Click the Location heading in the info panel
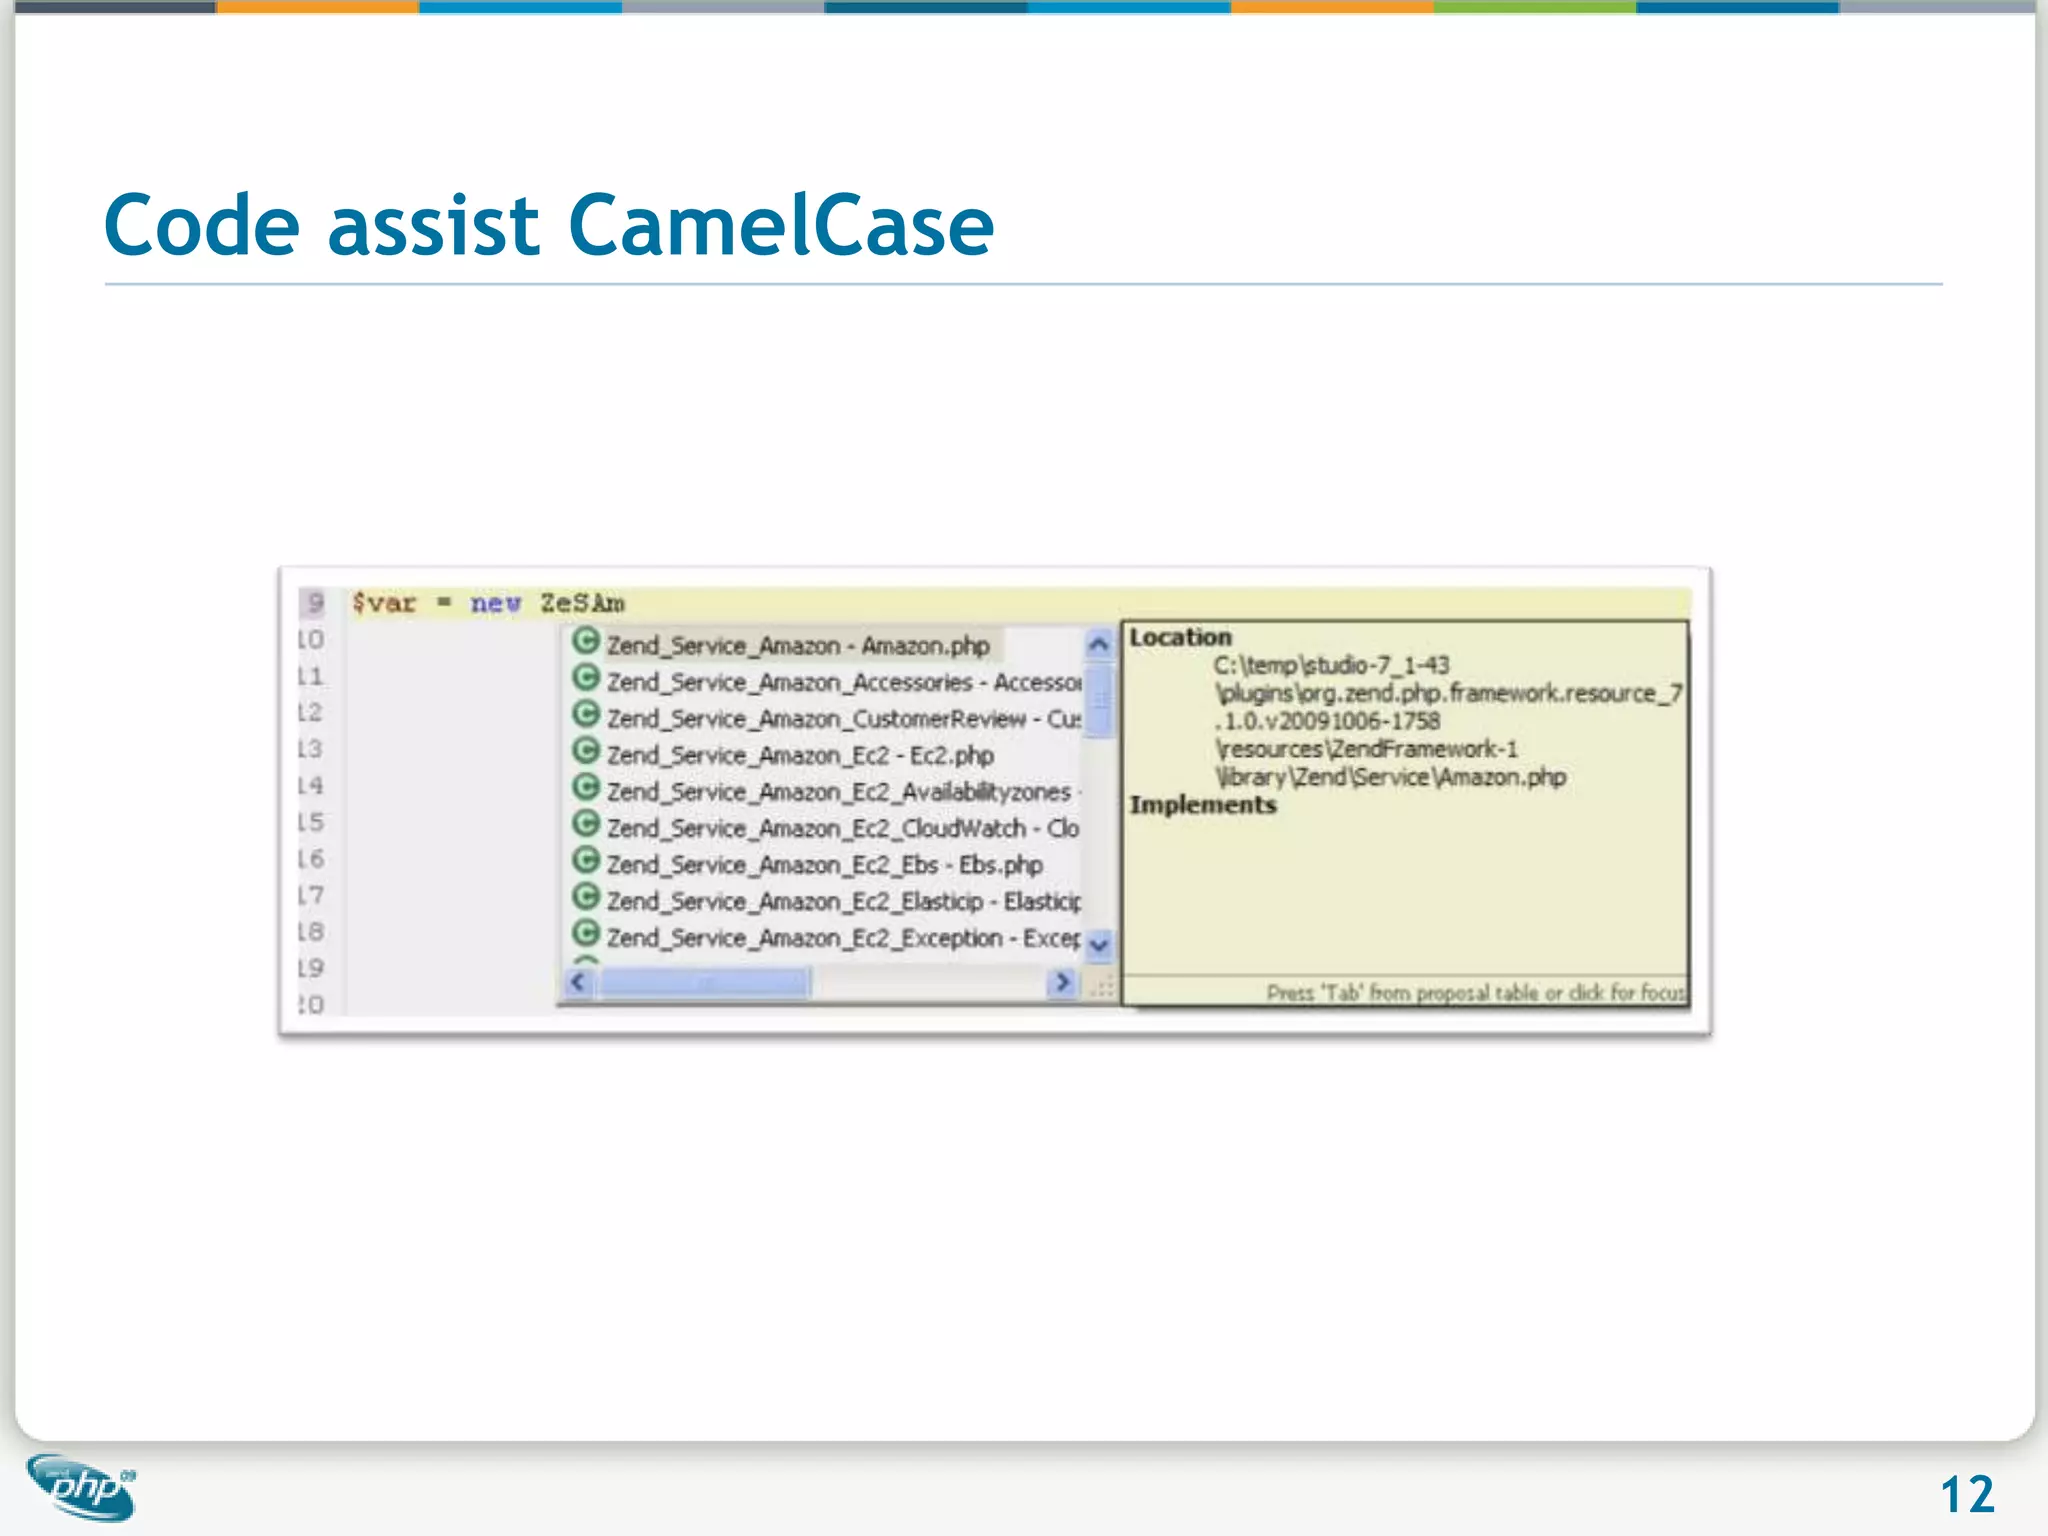 click(x=1181, y=637)
